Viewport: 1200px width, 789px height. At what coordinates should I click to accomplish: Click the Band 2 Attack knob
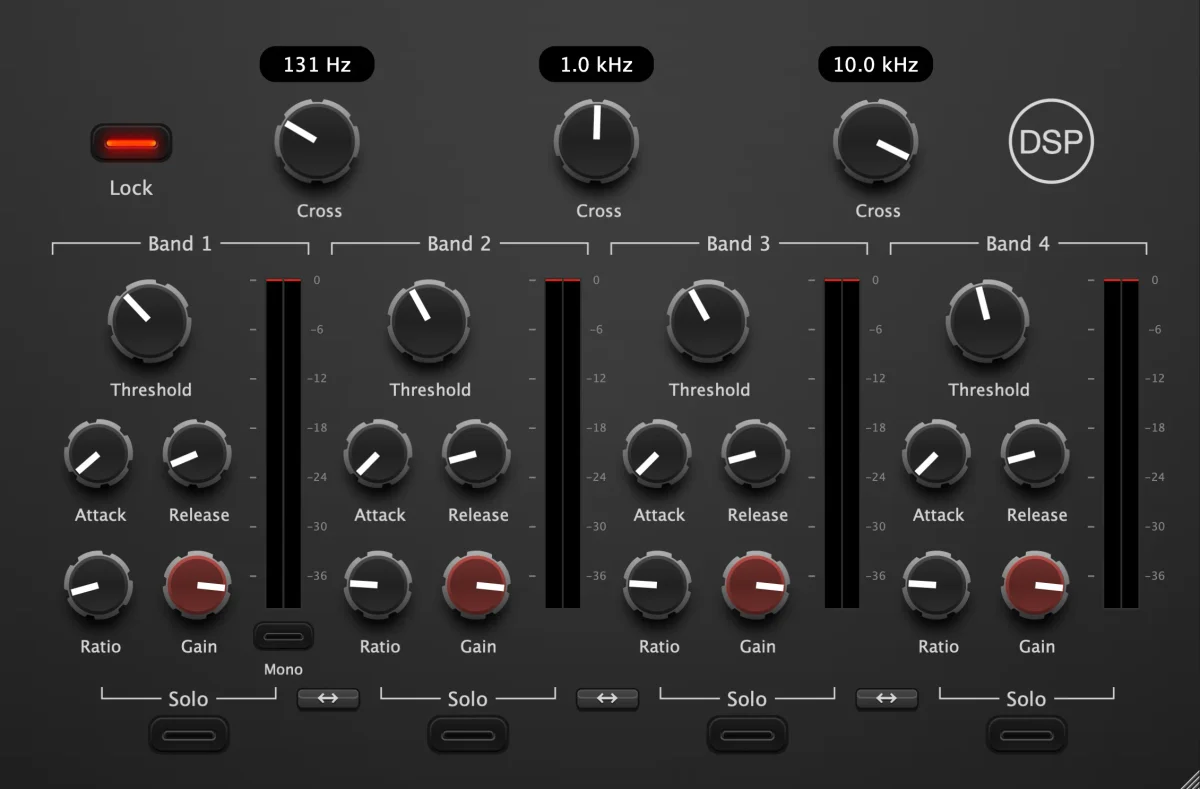point(378,453)
